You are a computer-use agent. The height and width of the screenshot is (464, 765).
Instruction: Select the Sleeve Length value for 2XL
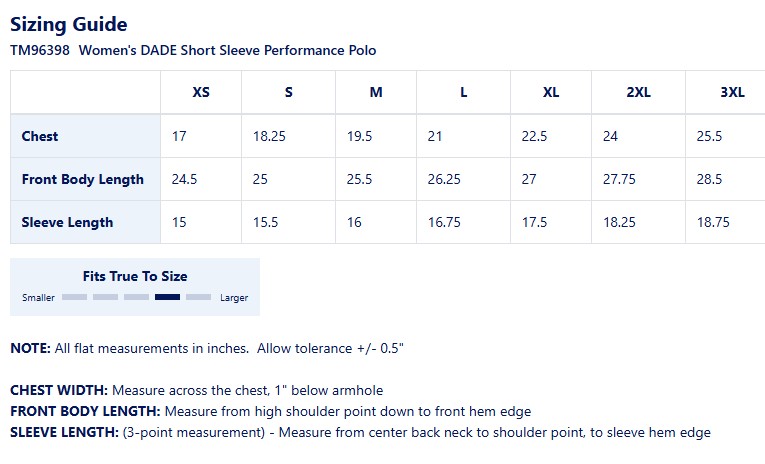click(x=619, y=222)
